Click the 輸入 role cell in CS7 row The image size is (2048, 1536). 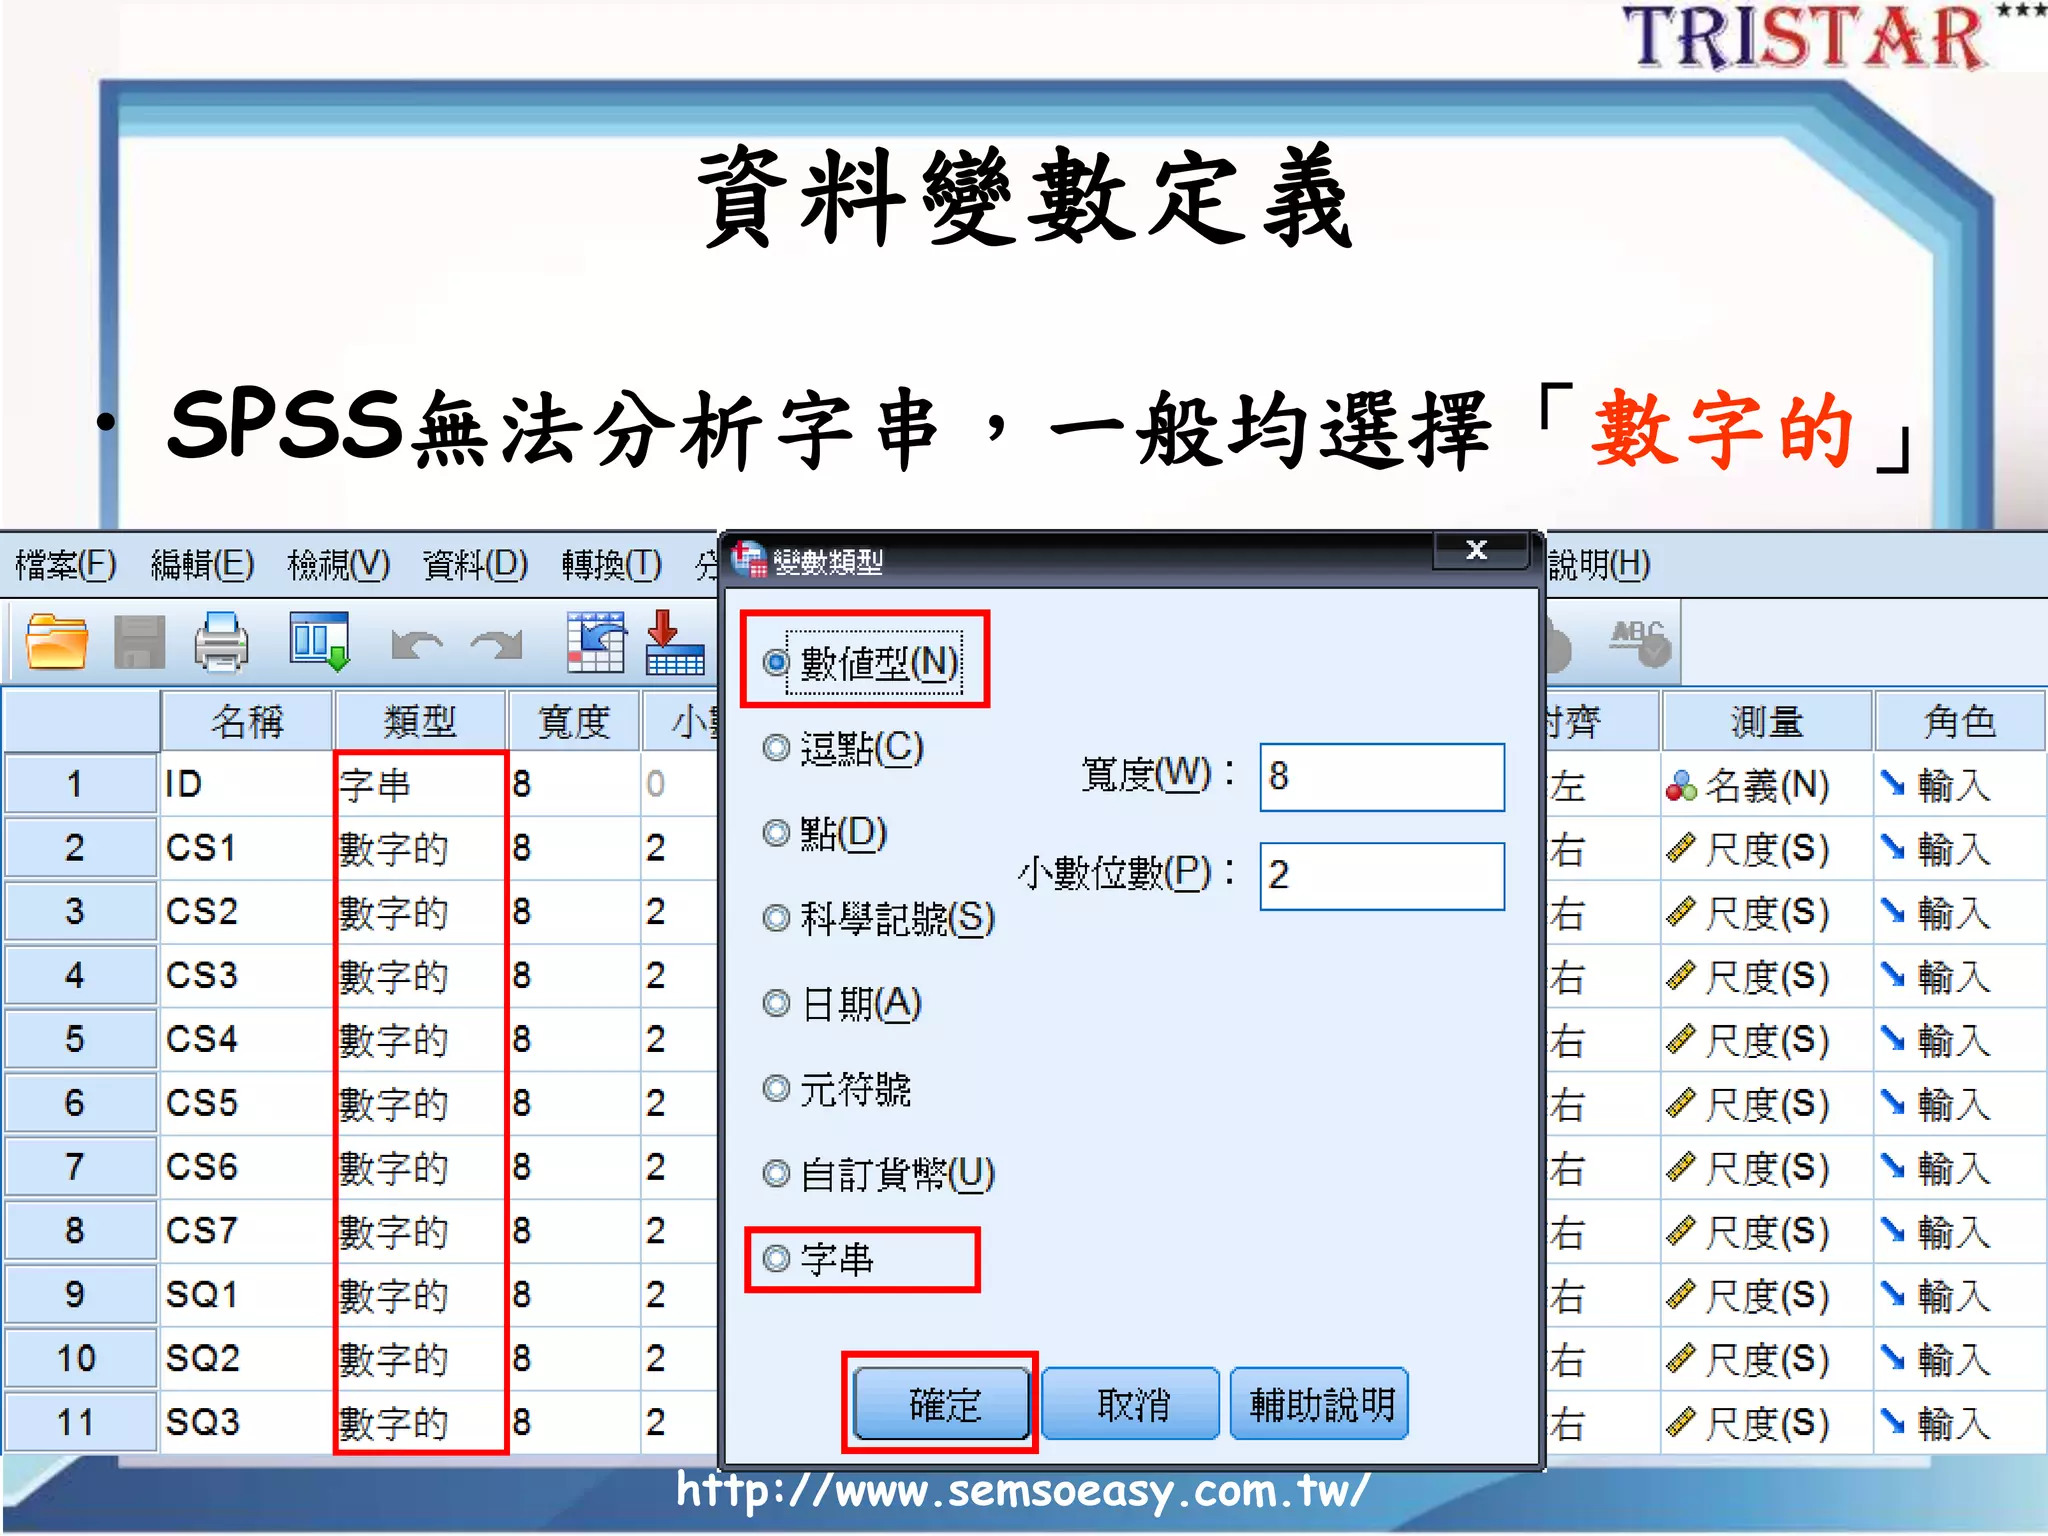click(1960, 1231)
